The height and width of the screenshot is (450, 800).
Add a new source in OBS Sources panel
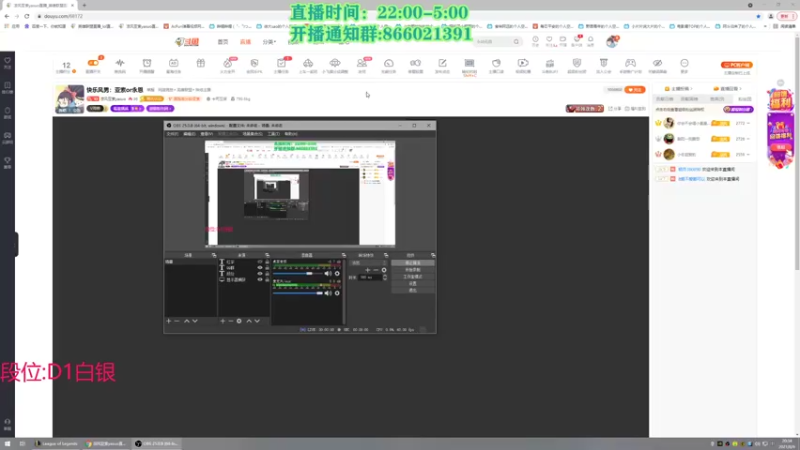pos(222,321)
